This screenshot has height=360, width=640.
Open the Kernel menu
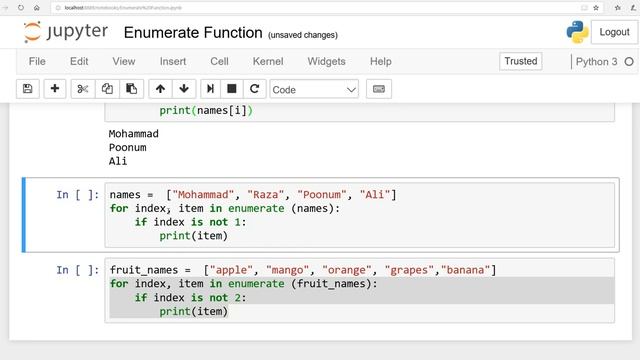pyautogui.click(x=268, y=61)
